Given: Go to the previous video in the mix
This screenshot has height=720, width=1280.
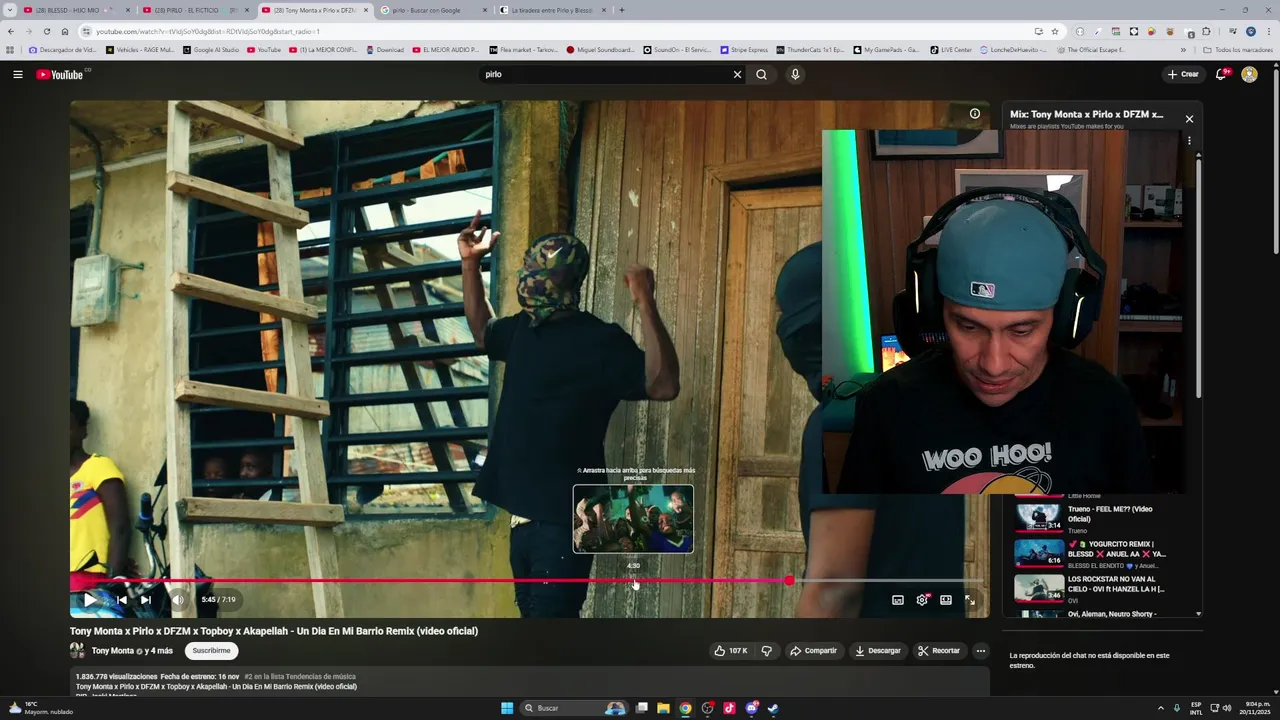Looking at the screenshot, I should click(121, 600).
